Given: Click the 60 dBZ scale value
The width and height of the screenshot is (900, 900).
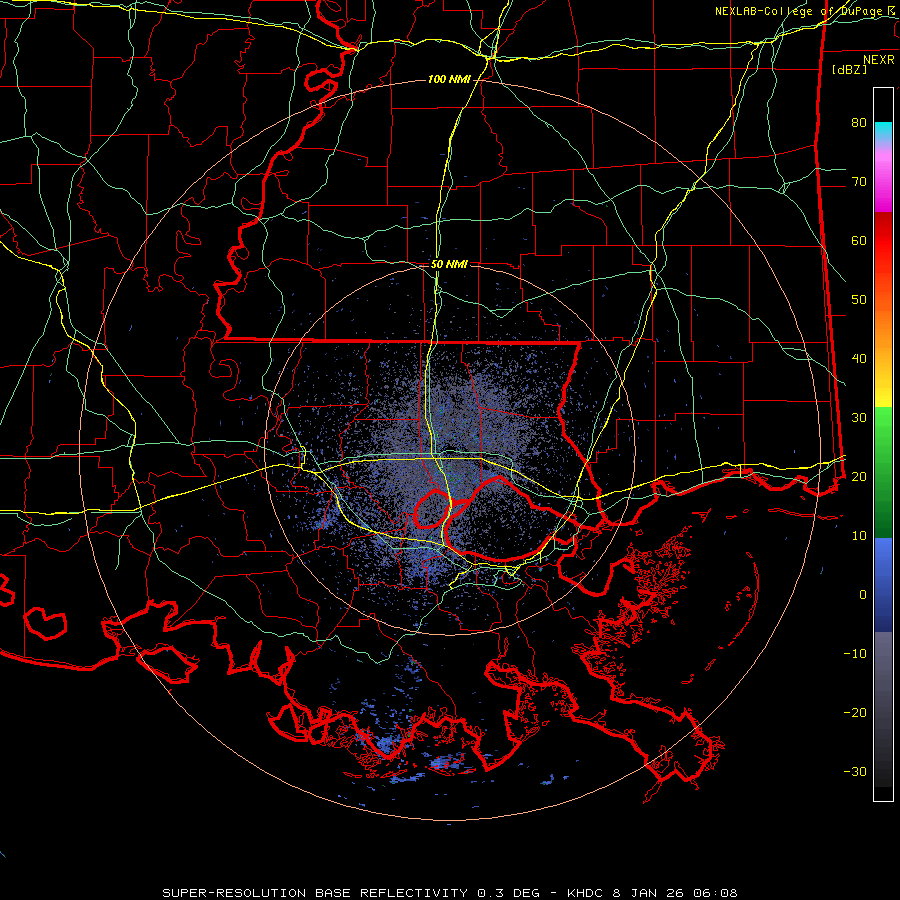Looking at the screenshot, I should (859, 240).
